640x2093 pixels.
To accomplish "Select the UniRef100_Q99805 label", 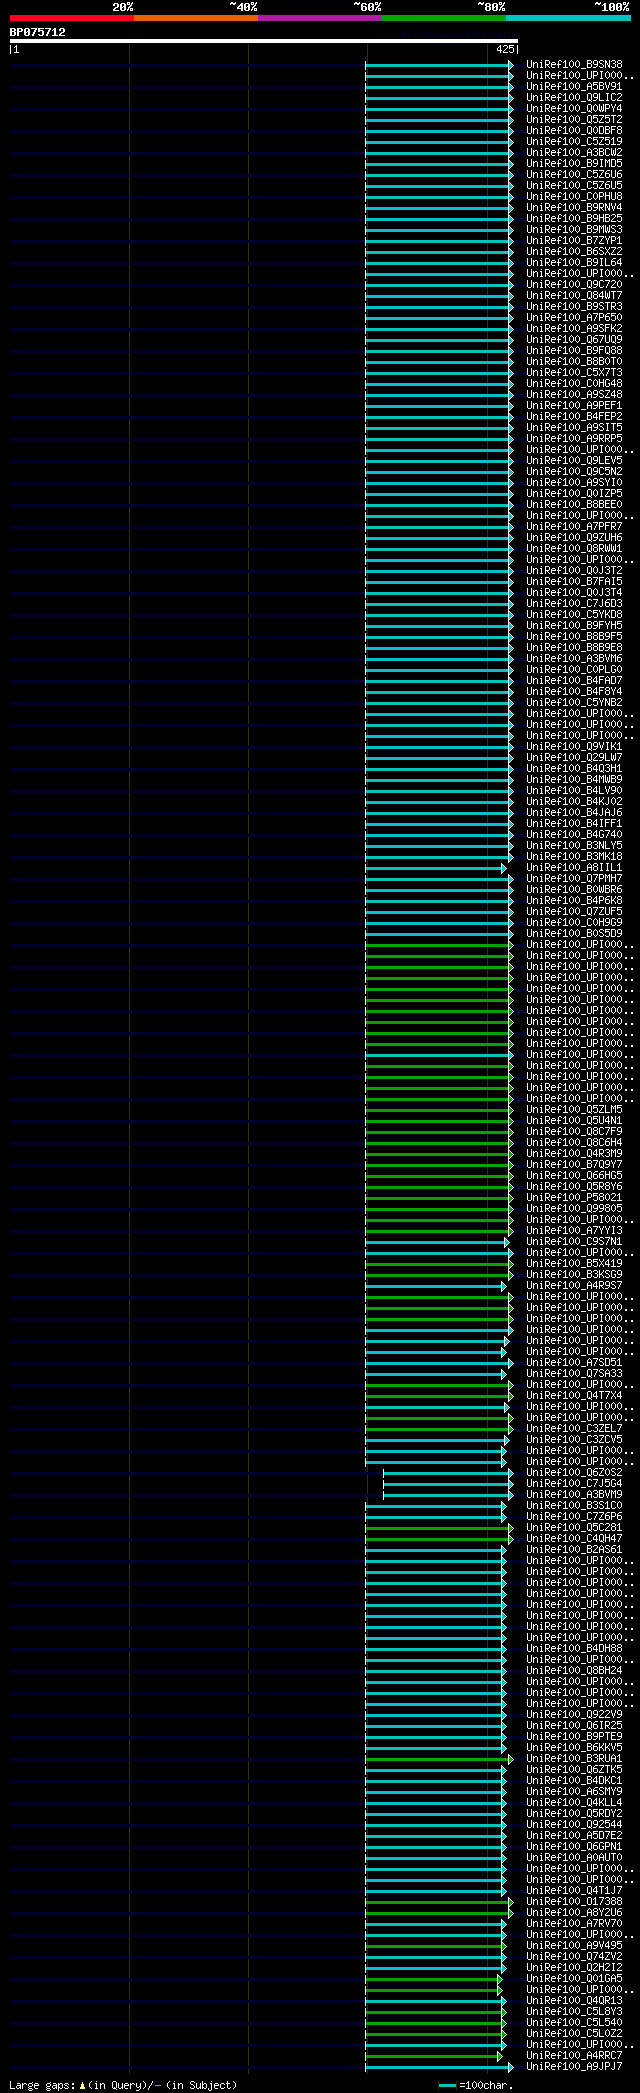I will tap(574, 1209).
